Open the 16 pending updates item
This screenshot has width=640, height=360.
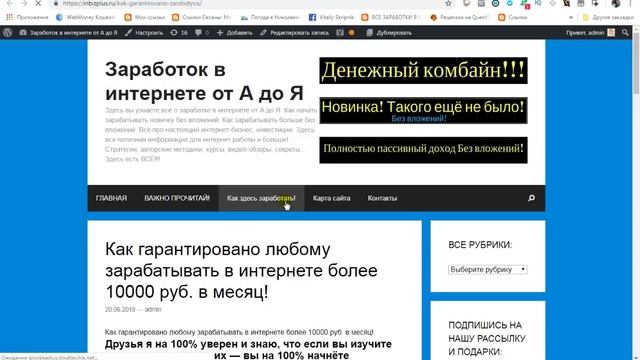pos(179,33)
